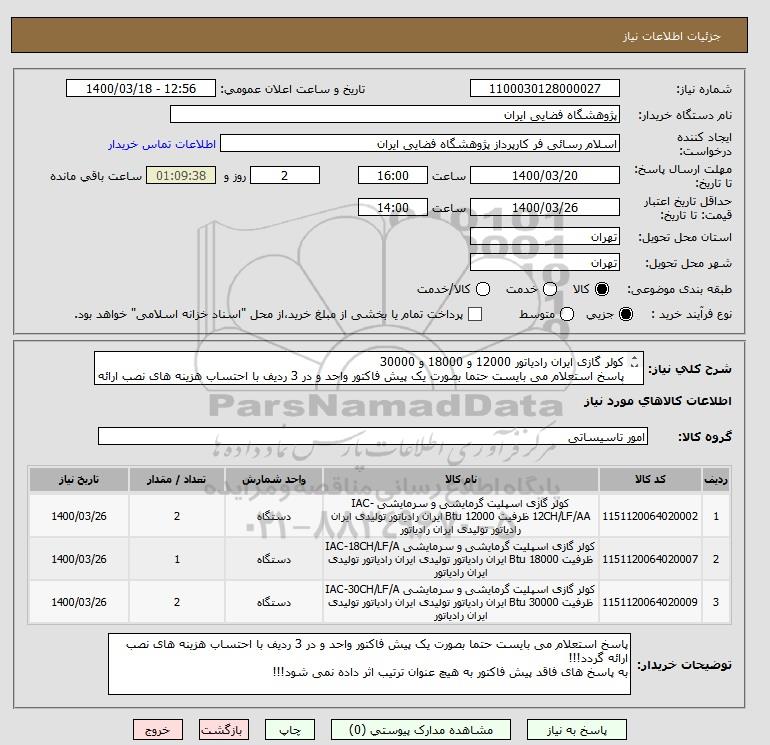Select the خدمت radio button
The width and height of the screenshot is (770, 745).
pyautogui.click(x=550, y=289)
